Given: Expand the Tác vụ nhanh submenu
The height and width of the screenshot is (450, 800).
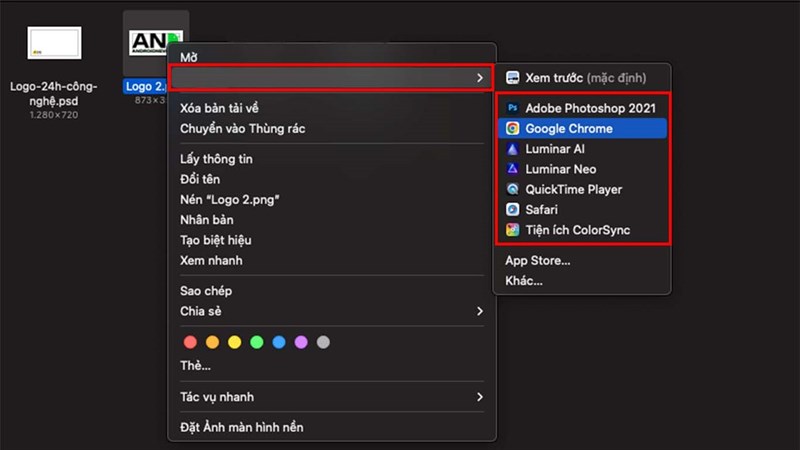Looking at the screenshot, I should coord(480,397).
